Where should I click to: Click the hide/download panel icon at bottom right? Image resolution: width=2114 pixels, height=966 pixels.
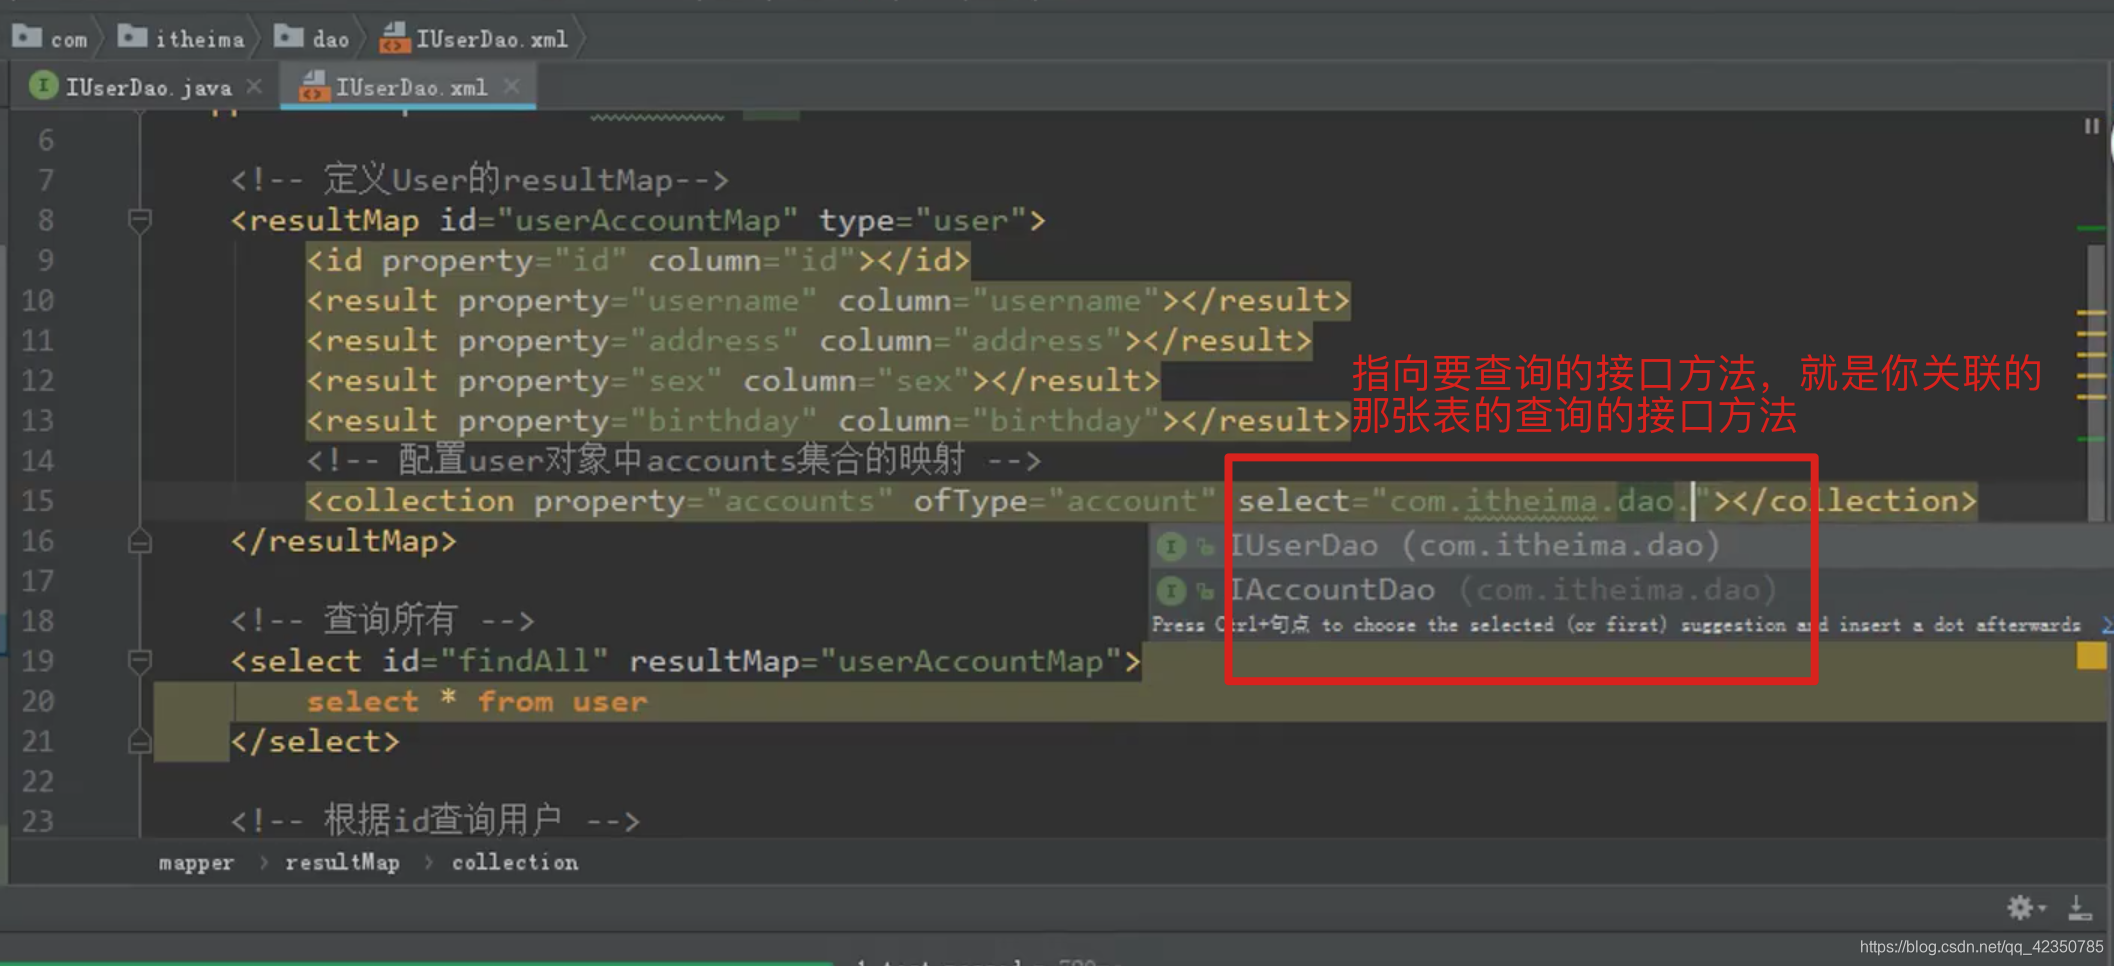coord(2080,907)
